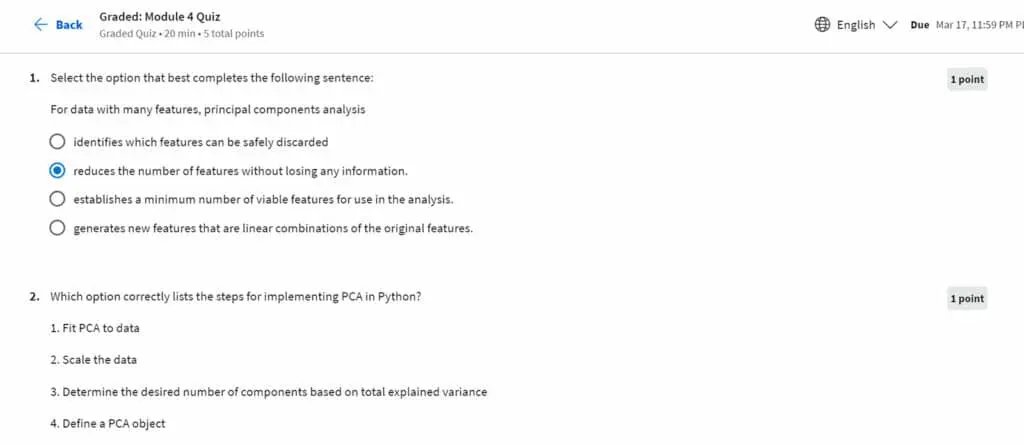Choose 'establishes a minimum number of viable features'
This screenshot has width=1024, height=445.
pyautogui.click(x=57, y=199)
